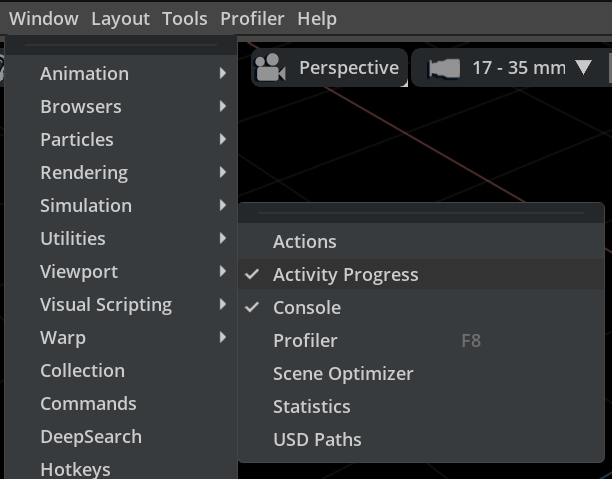Uncheck the Console menu option
The image size is (612, 479).
[x=307, y=308]
